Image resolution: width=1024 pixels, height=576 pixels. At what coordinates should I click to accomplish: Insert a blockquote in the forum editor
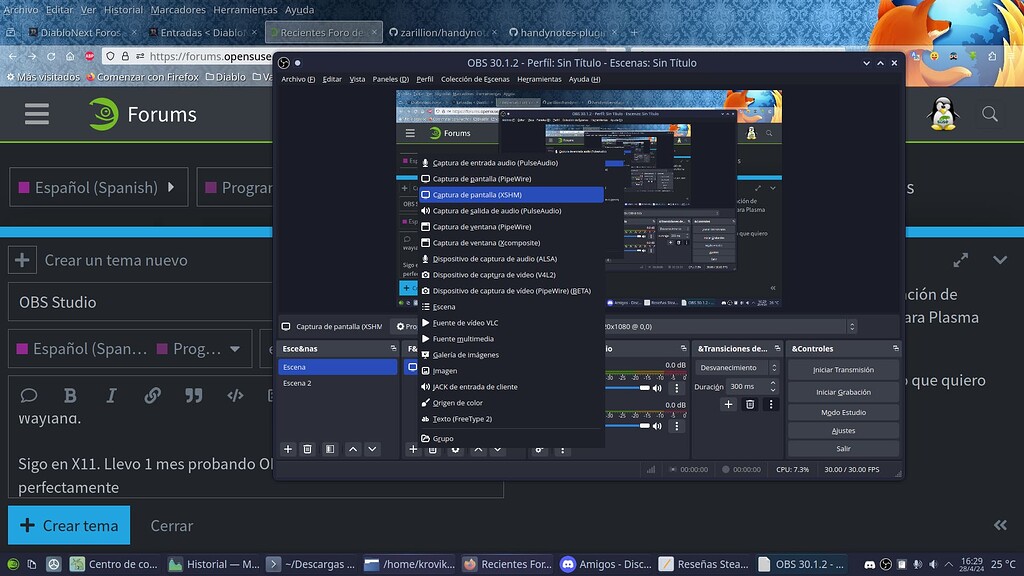[x=191, y=395]
